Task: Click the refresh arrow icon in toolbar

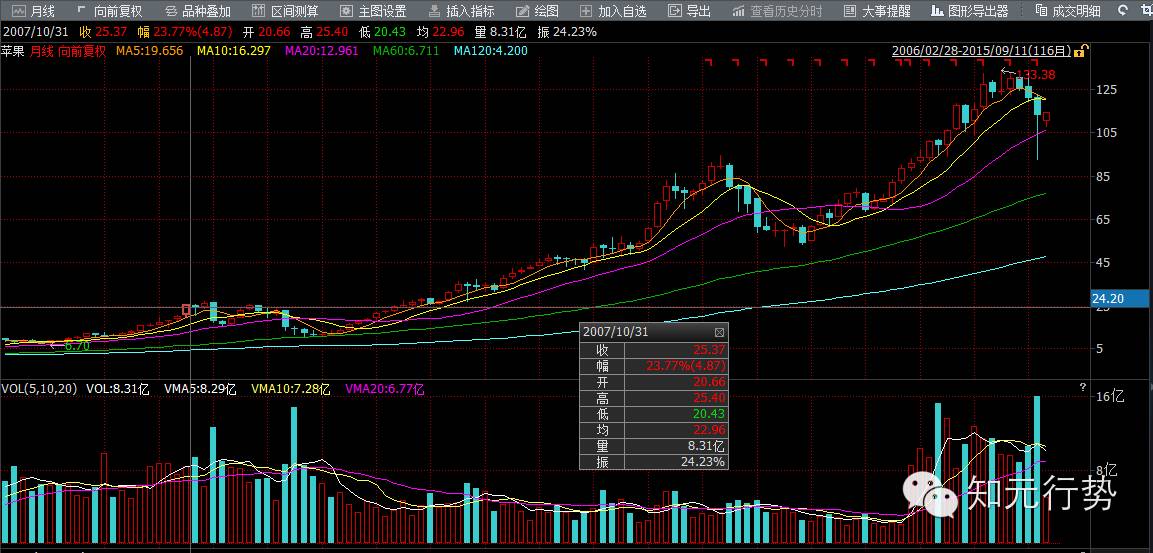Action: 1123,11
